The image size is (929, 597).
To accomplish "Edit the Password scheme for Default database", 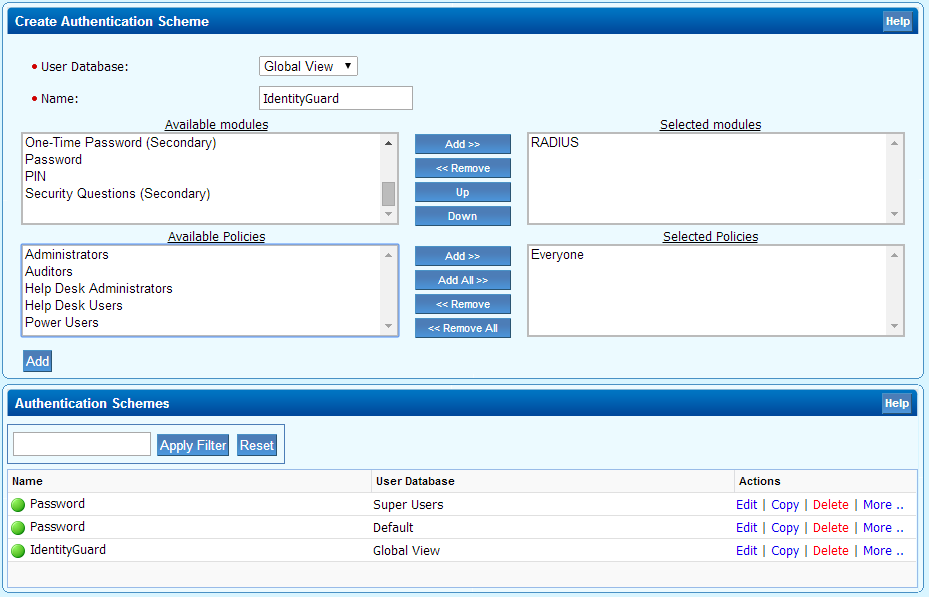I will click(747, 528).
